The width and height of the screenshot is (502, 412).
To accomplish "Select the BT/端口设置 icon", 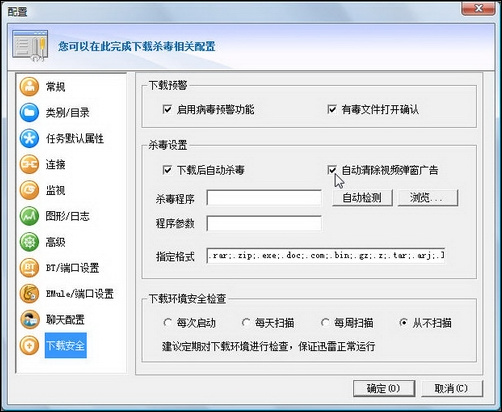I will 29,268.
